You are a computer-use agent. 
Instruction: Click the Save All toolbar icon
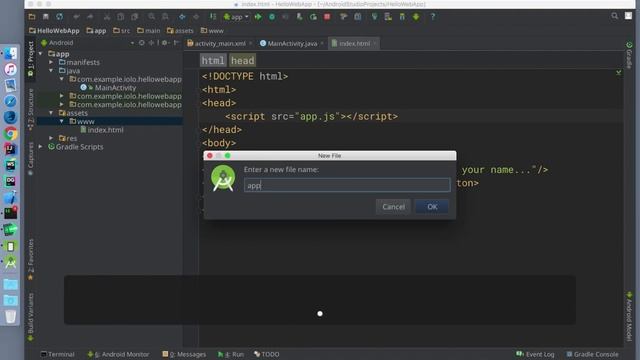[46, 17]
